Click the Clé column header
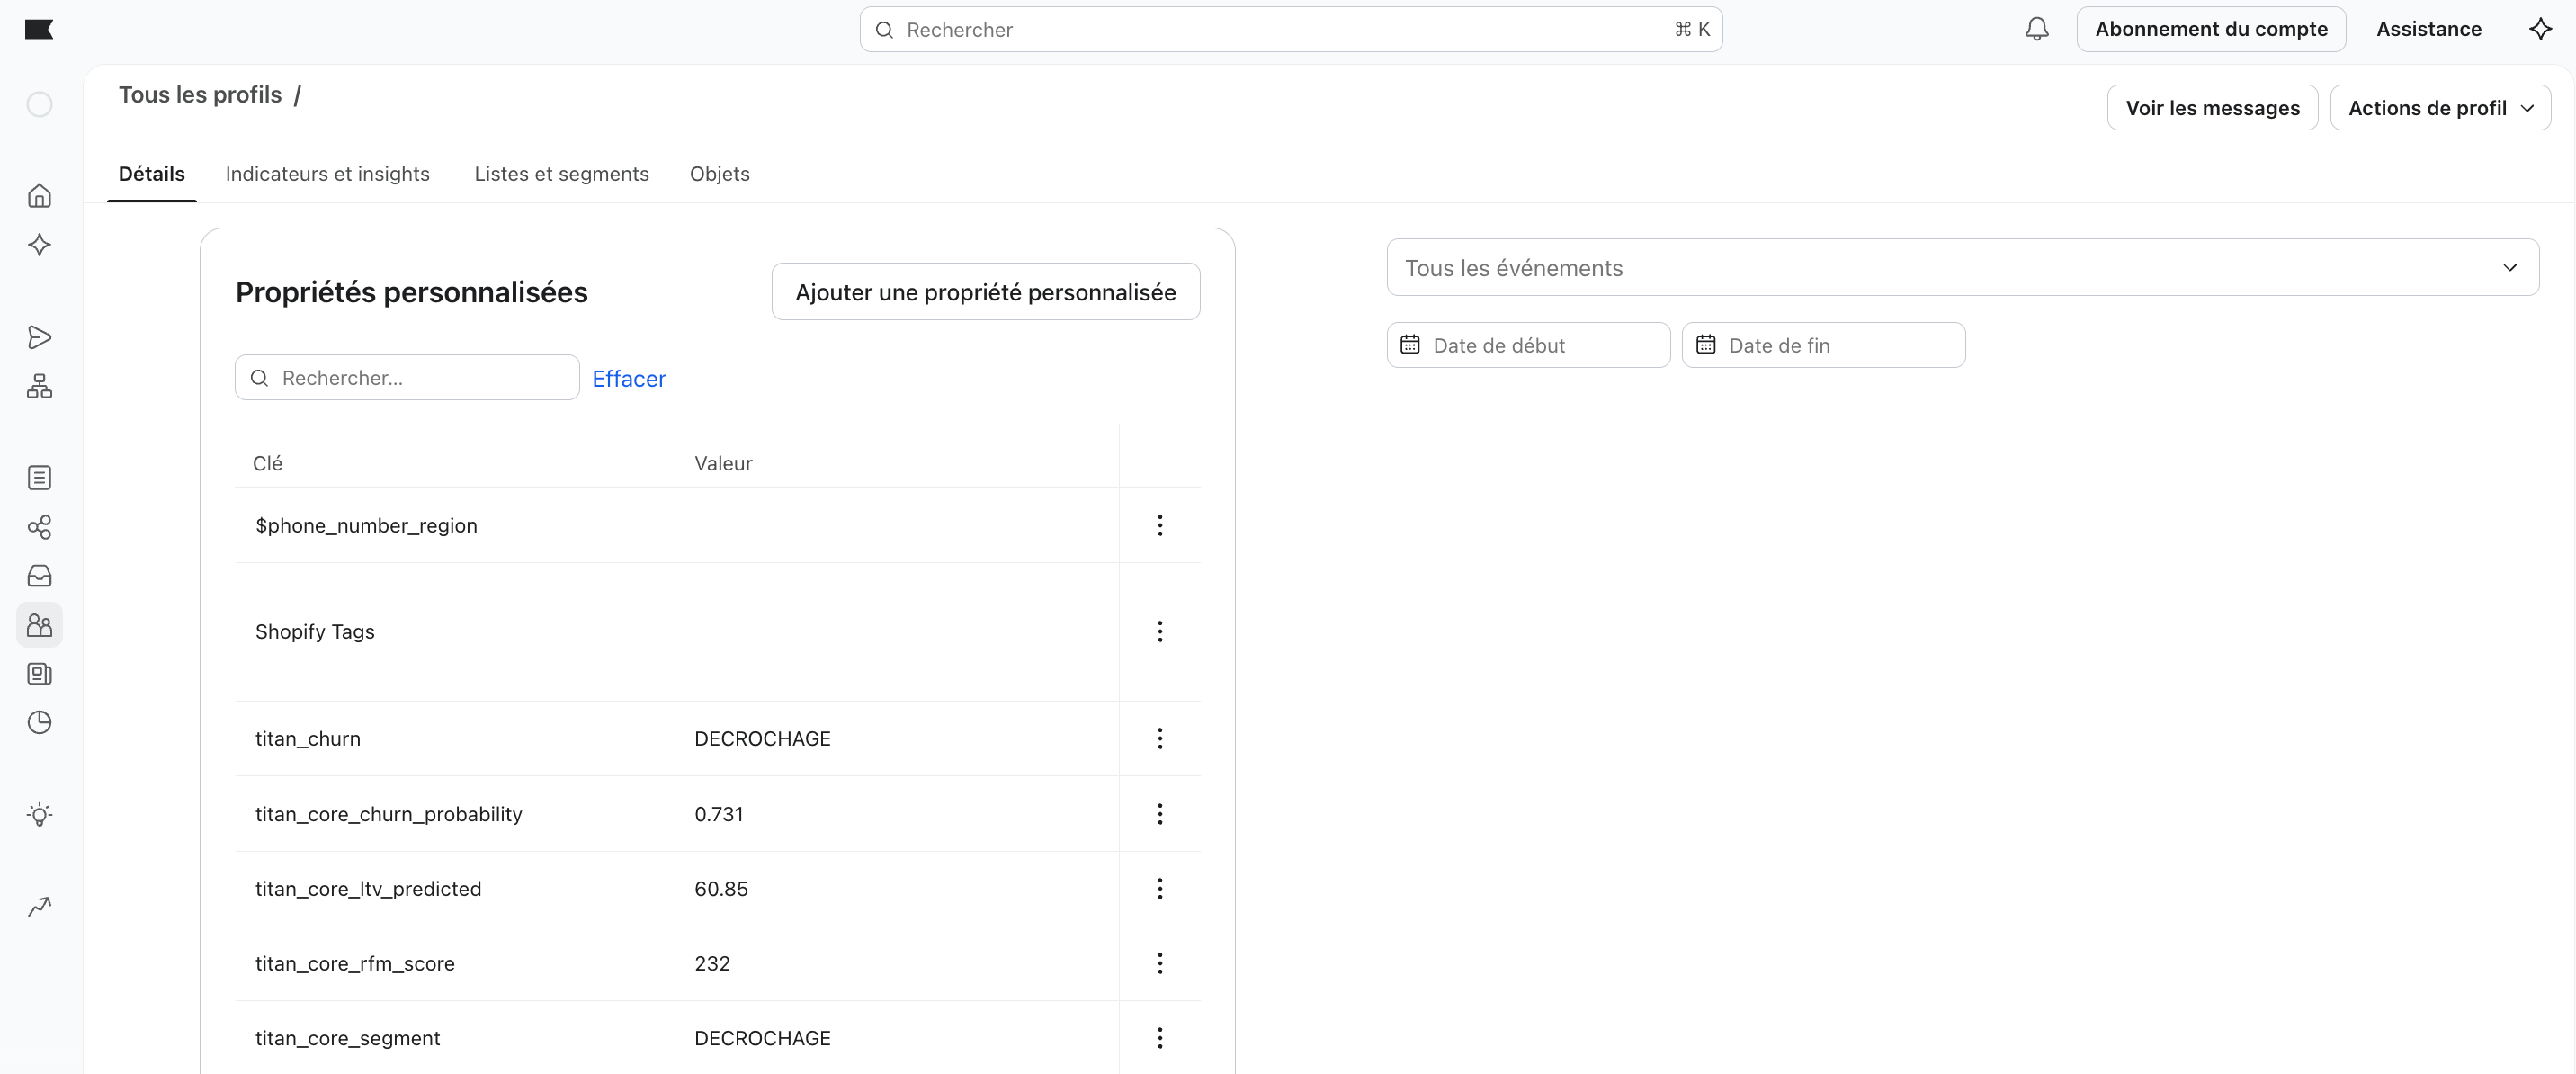The height and width of the screenshot is (1074, 2576). pyautogui.click(x=267, y=463)
